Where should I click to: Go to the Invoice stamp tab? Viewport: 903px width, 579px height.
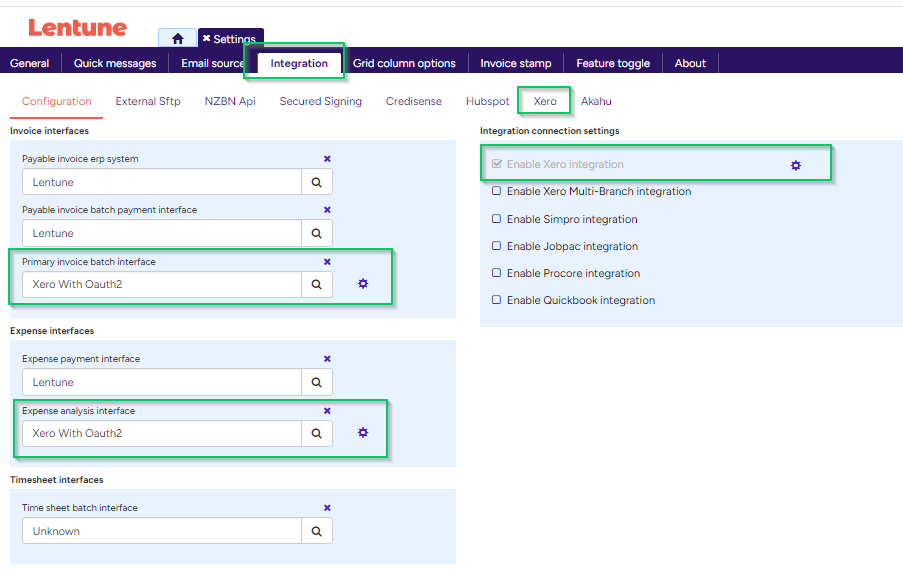pyautogui.click(x=515, y=63)
